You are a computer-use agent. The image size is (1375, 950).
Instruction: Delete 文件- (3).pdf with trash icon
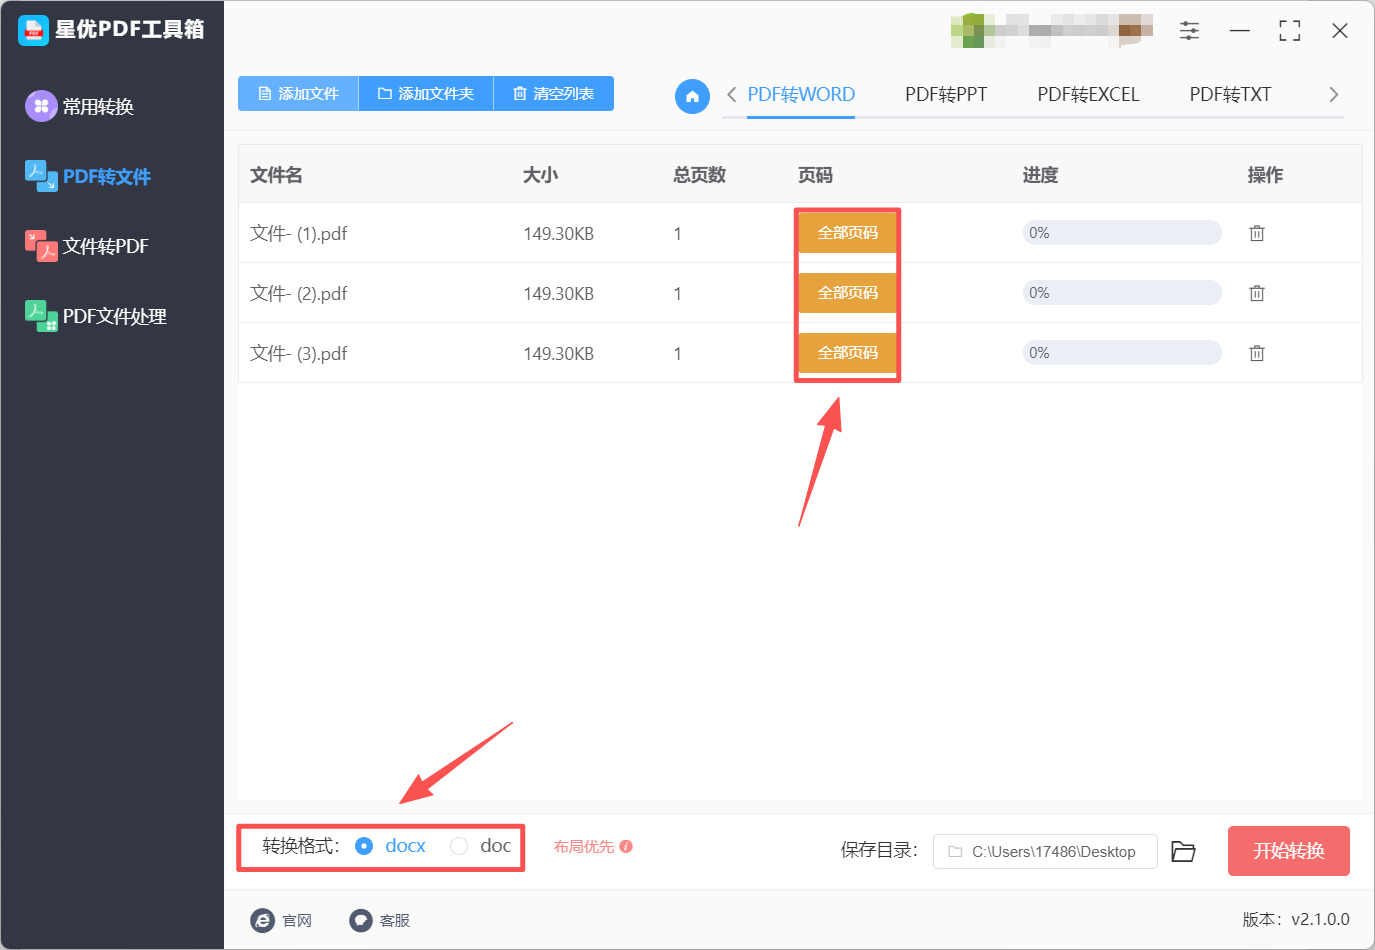pos(1257,353)
